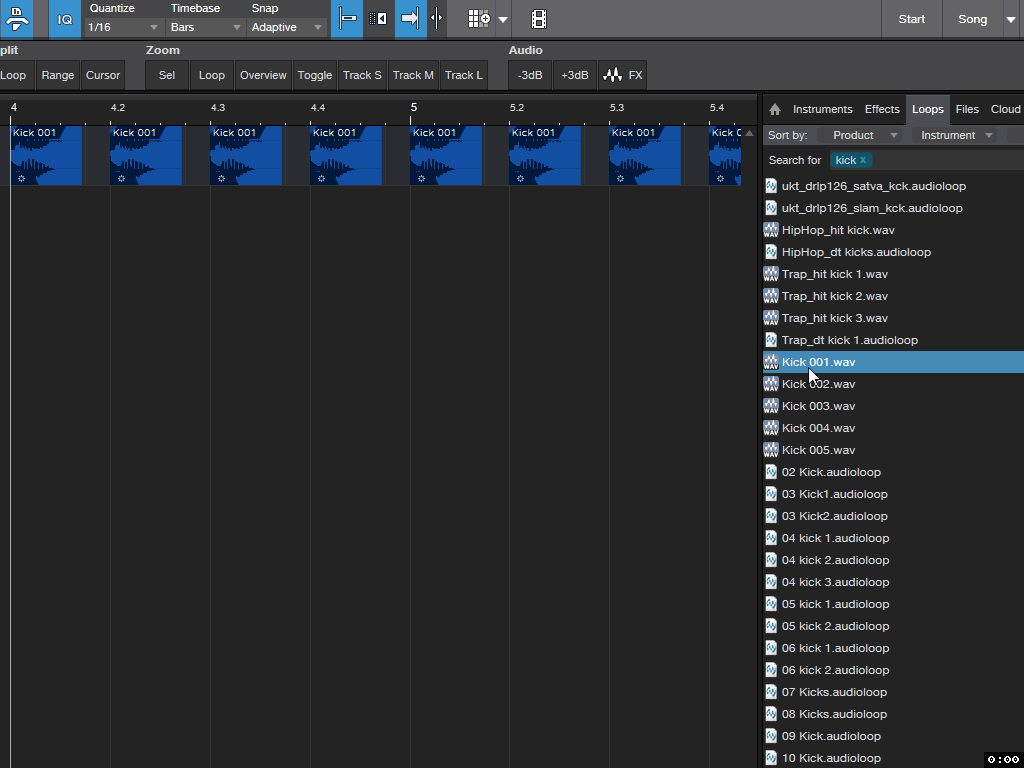Set track height with Track M
The width and height of the screenshot is (1024, 768).
pyautogui.click(x=413, y=75)
